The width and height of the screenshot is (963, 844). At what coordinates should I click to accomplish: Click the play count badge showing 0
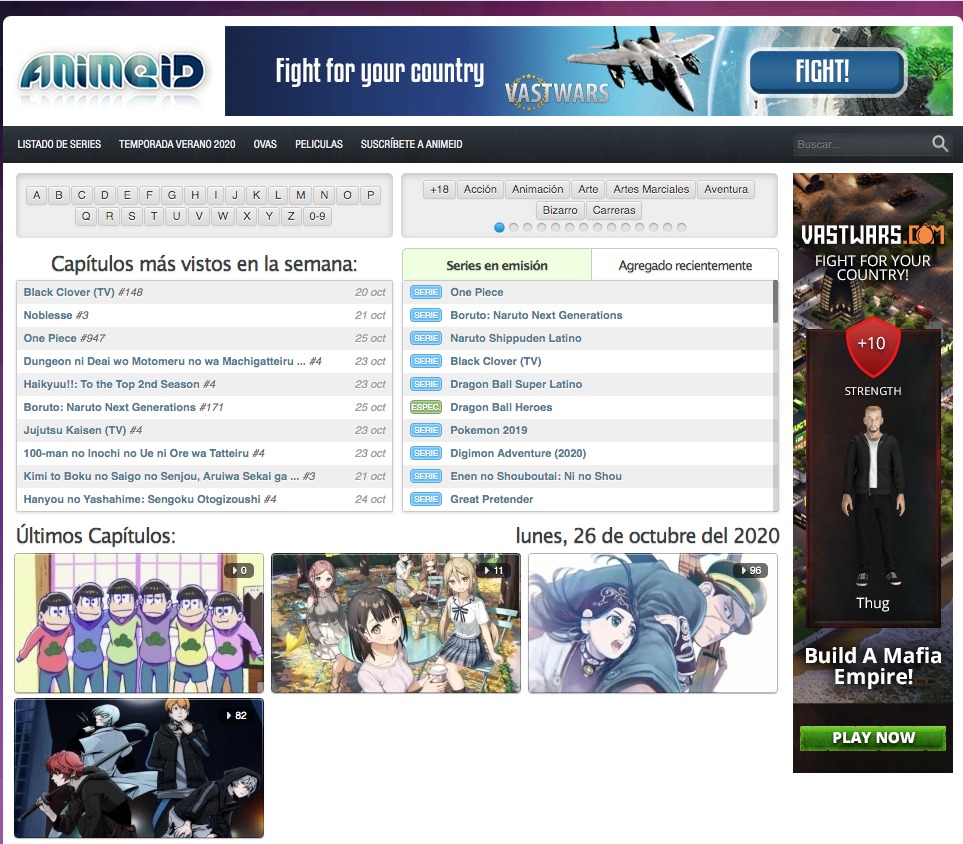coord(239,571)
